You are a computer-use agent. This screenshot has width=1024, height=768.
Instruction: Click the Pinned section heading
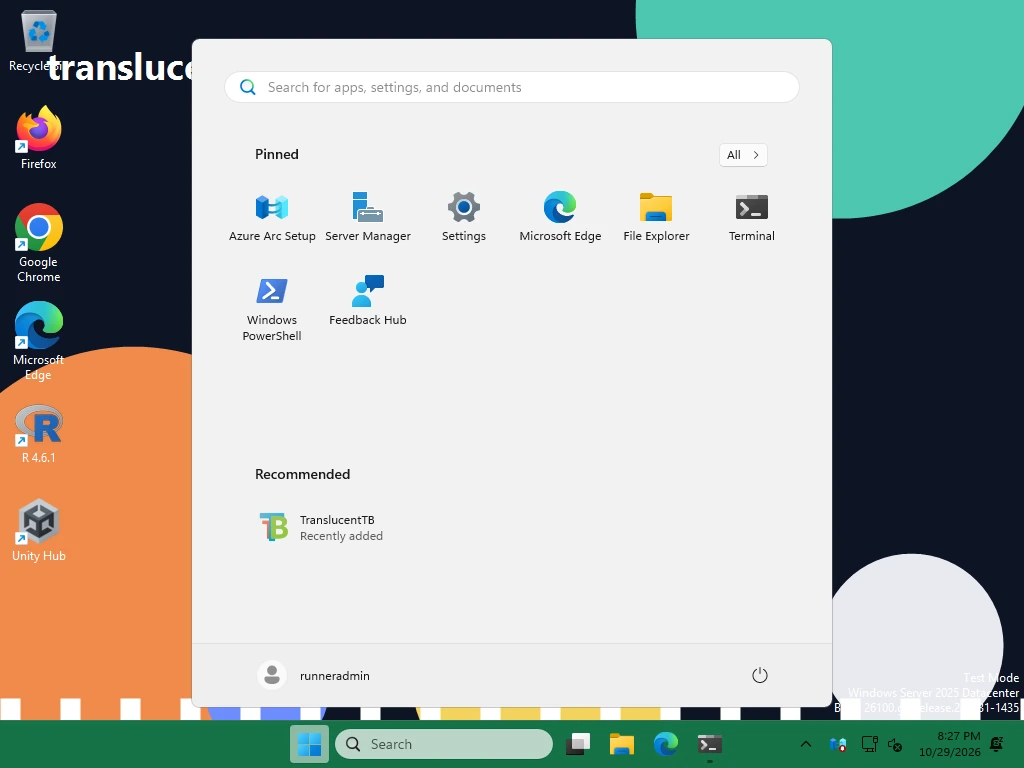pyautogui.click(x=277, y=154)
